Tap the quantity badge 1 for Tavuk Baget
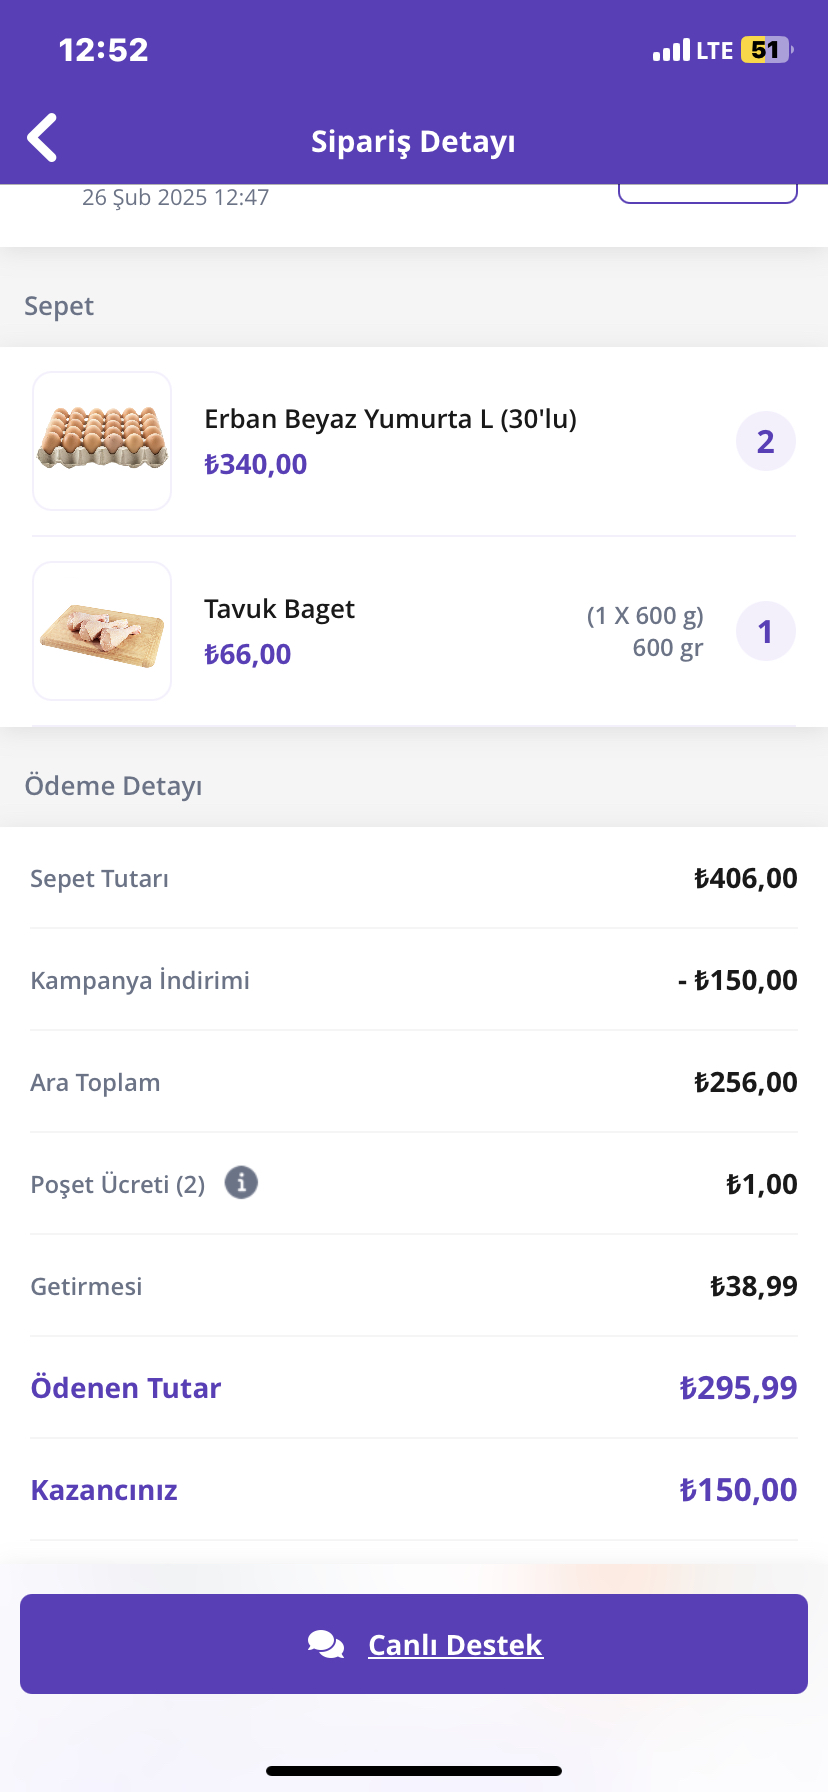828x1792 pixels. point(766,631)
